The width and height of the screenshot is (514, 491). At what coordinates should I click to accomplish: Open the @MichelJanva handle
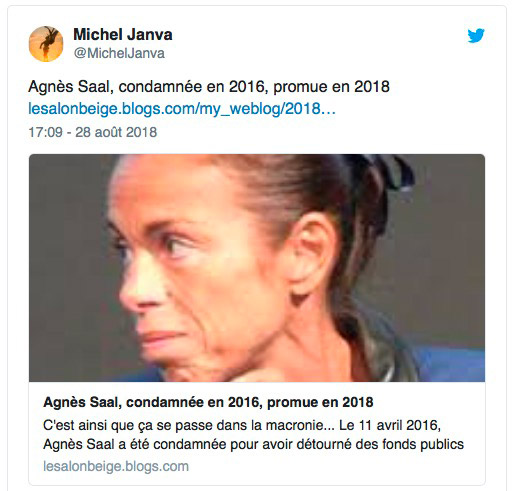[119, 53]
